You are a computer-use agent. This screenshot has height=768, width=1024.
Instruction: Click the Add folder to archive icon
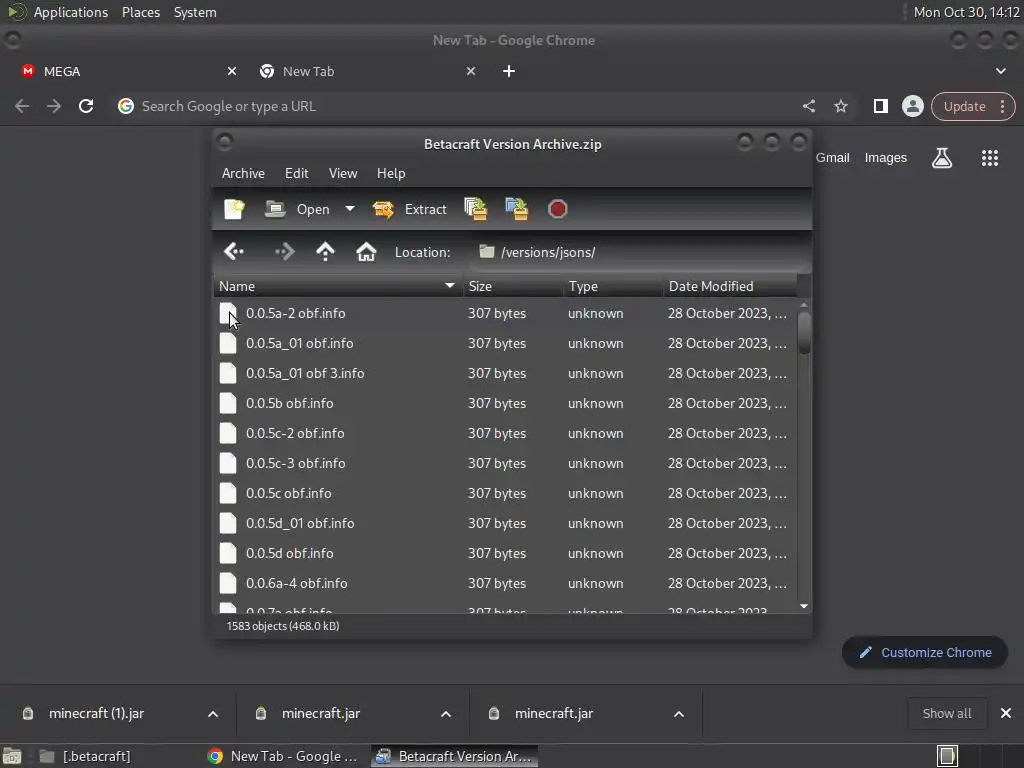click(x=517, y=209)
